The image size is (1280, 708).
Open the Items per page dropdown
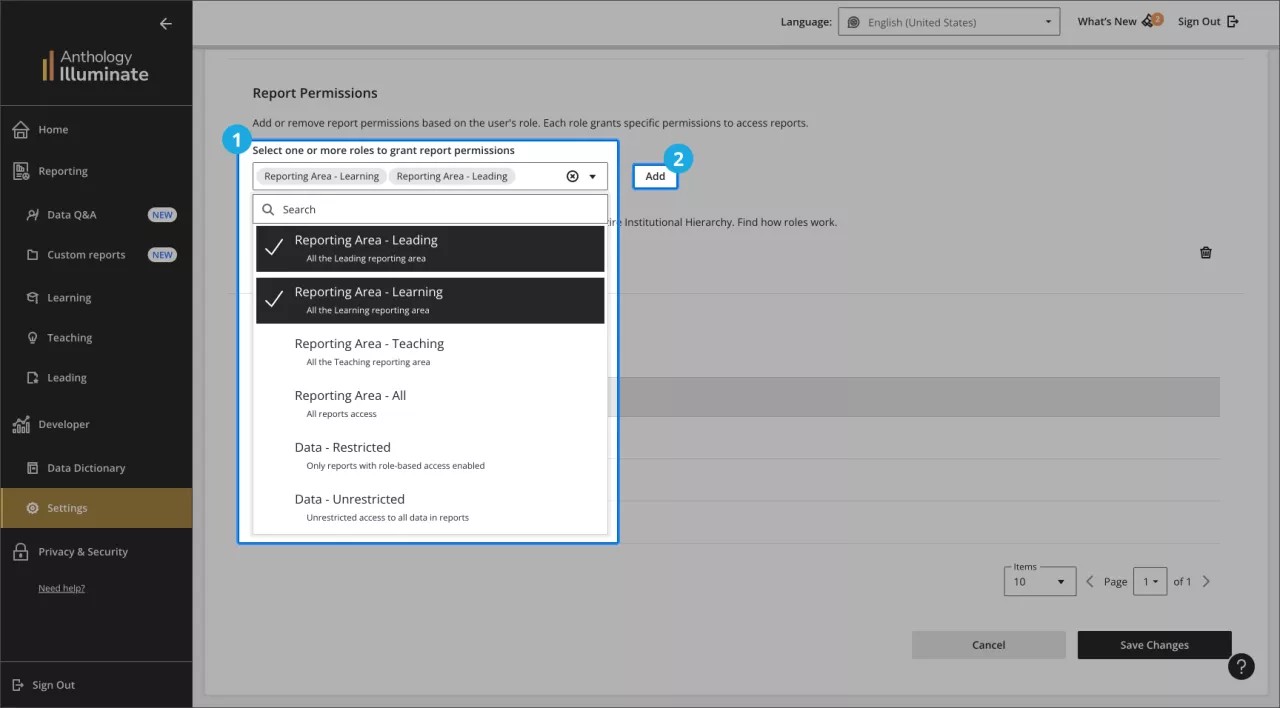pos(1039,581)
